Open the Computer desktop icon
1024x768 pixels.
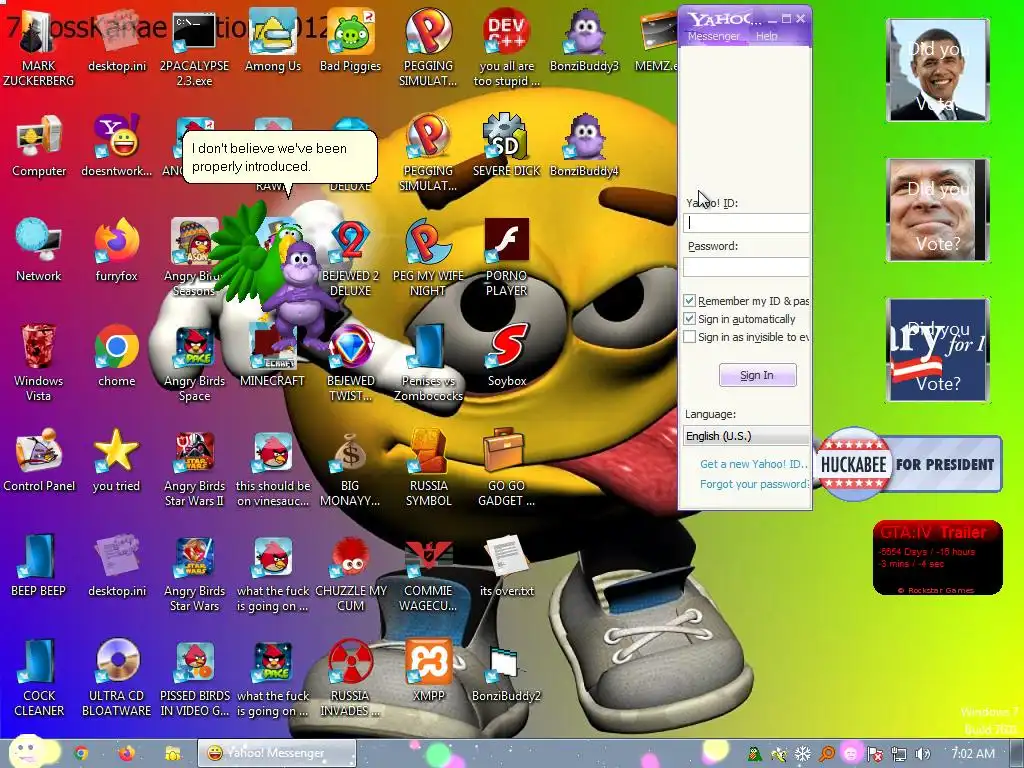coord(39,146)
